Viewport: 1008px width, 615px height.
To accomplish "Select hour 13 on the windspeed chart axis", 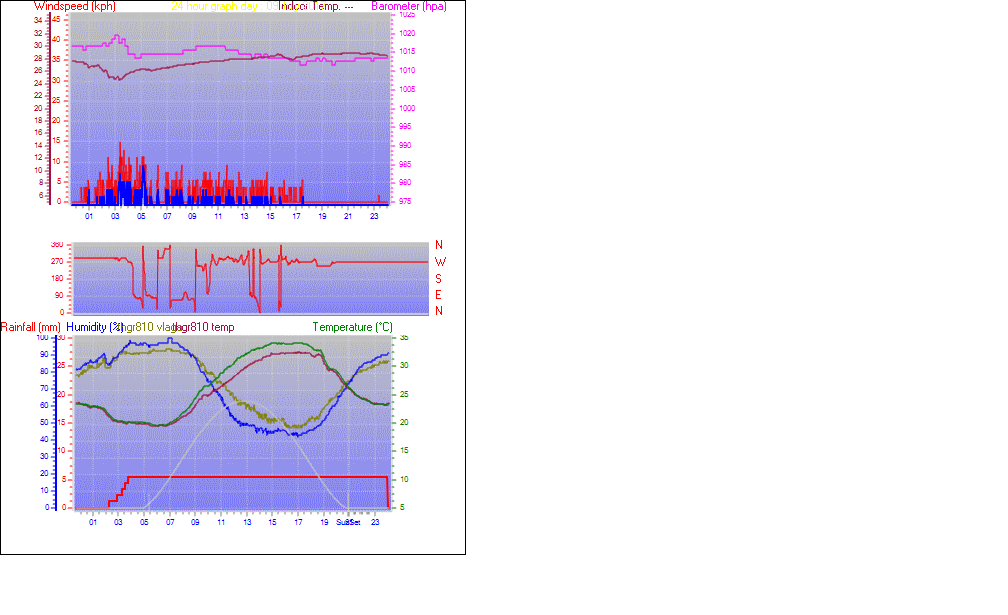I will point(244,216).
